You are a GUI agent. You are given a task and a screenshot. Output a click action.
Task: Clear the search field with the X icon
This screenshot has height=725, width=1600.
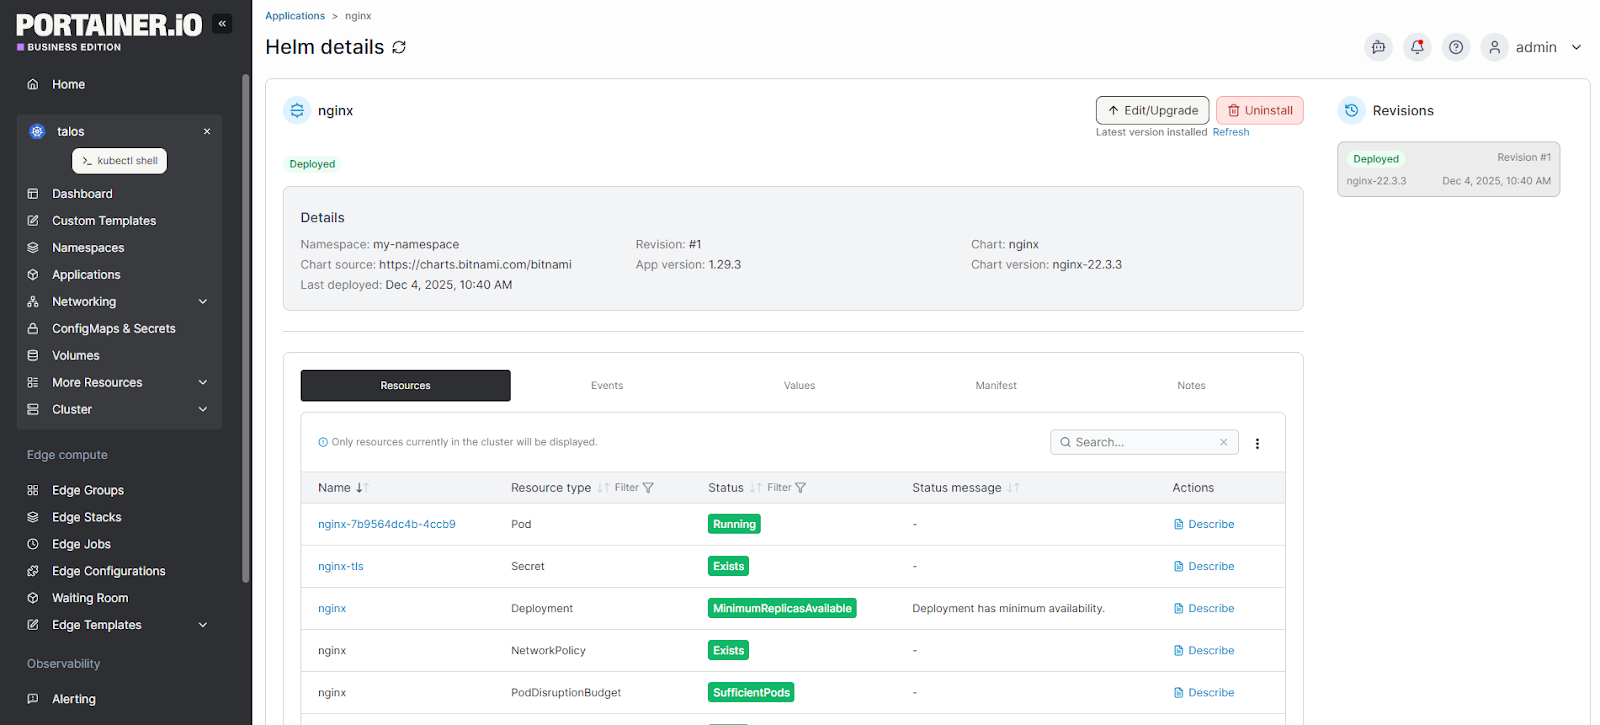coord(1223,442)
